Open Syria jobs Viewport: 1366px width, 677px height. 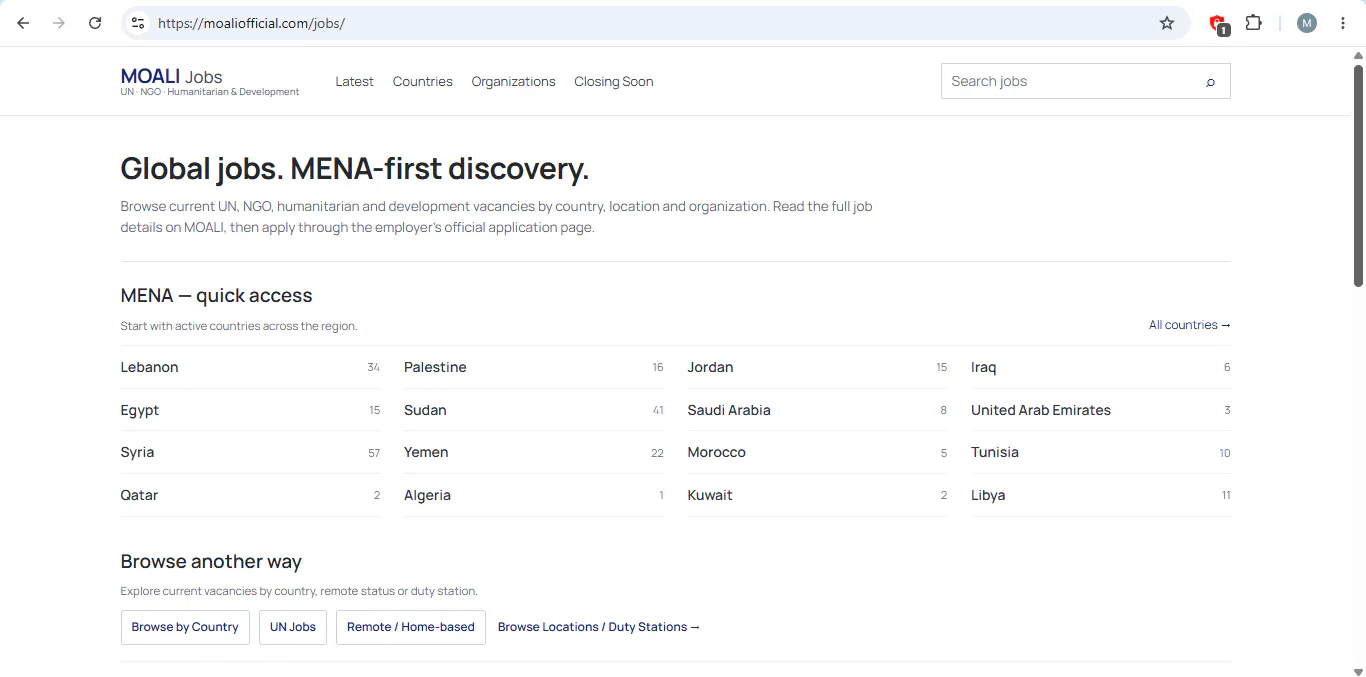[x=250, y=453]
